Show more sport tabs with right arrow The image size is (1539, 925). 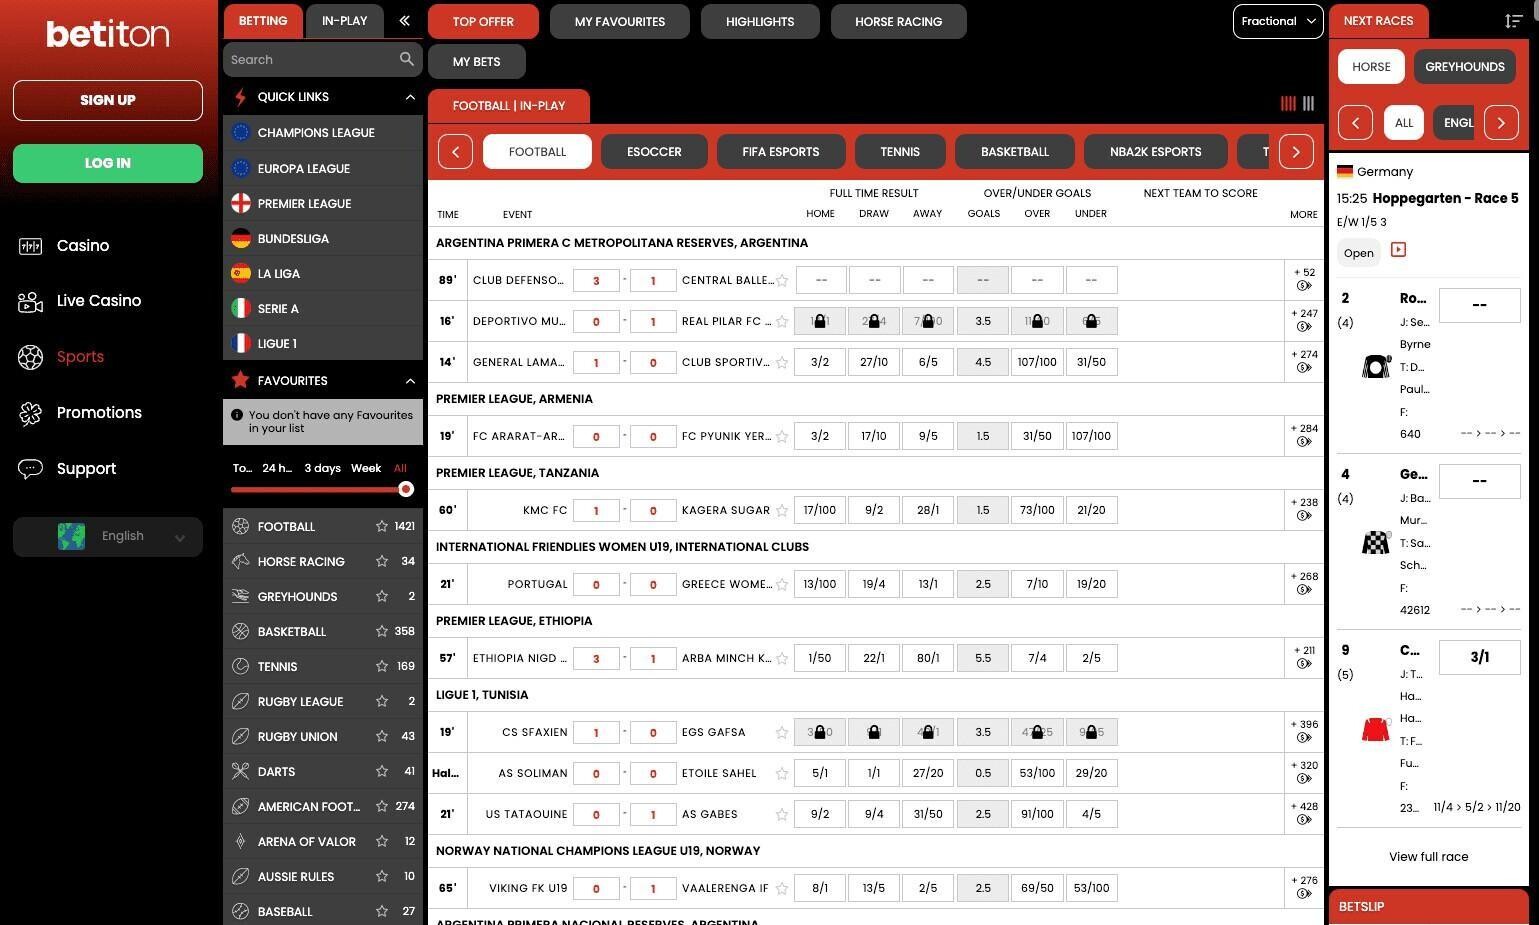click(x=1296, y=152)
